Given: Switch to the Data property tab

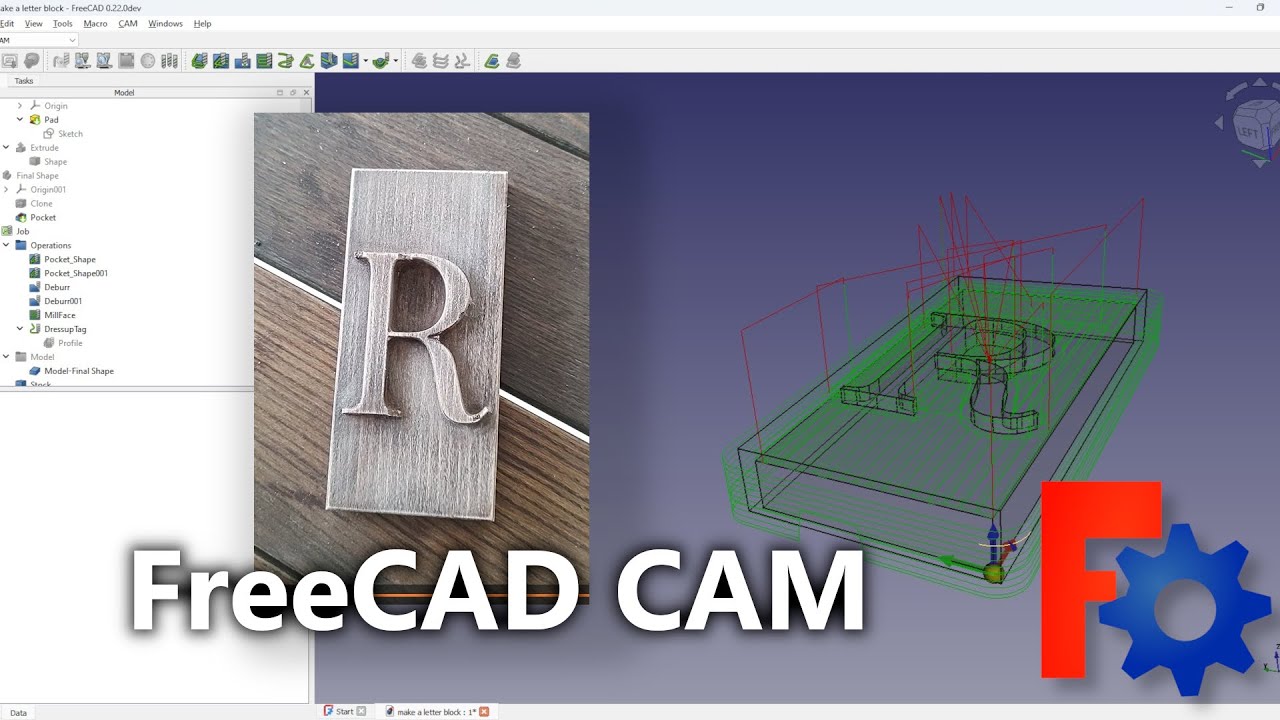Looking at the screenshot, I should tap(18, 713).
